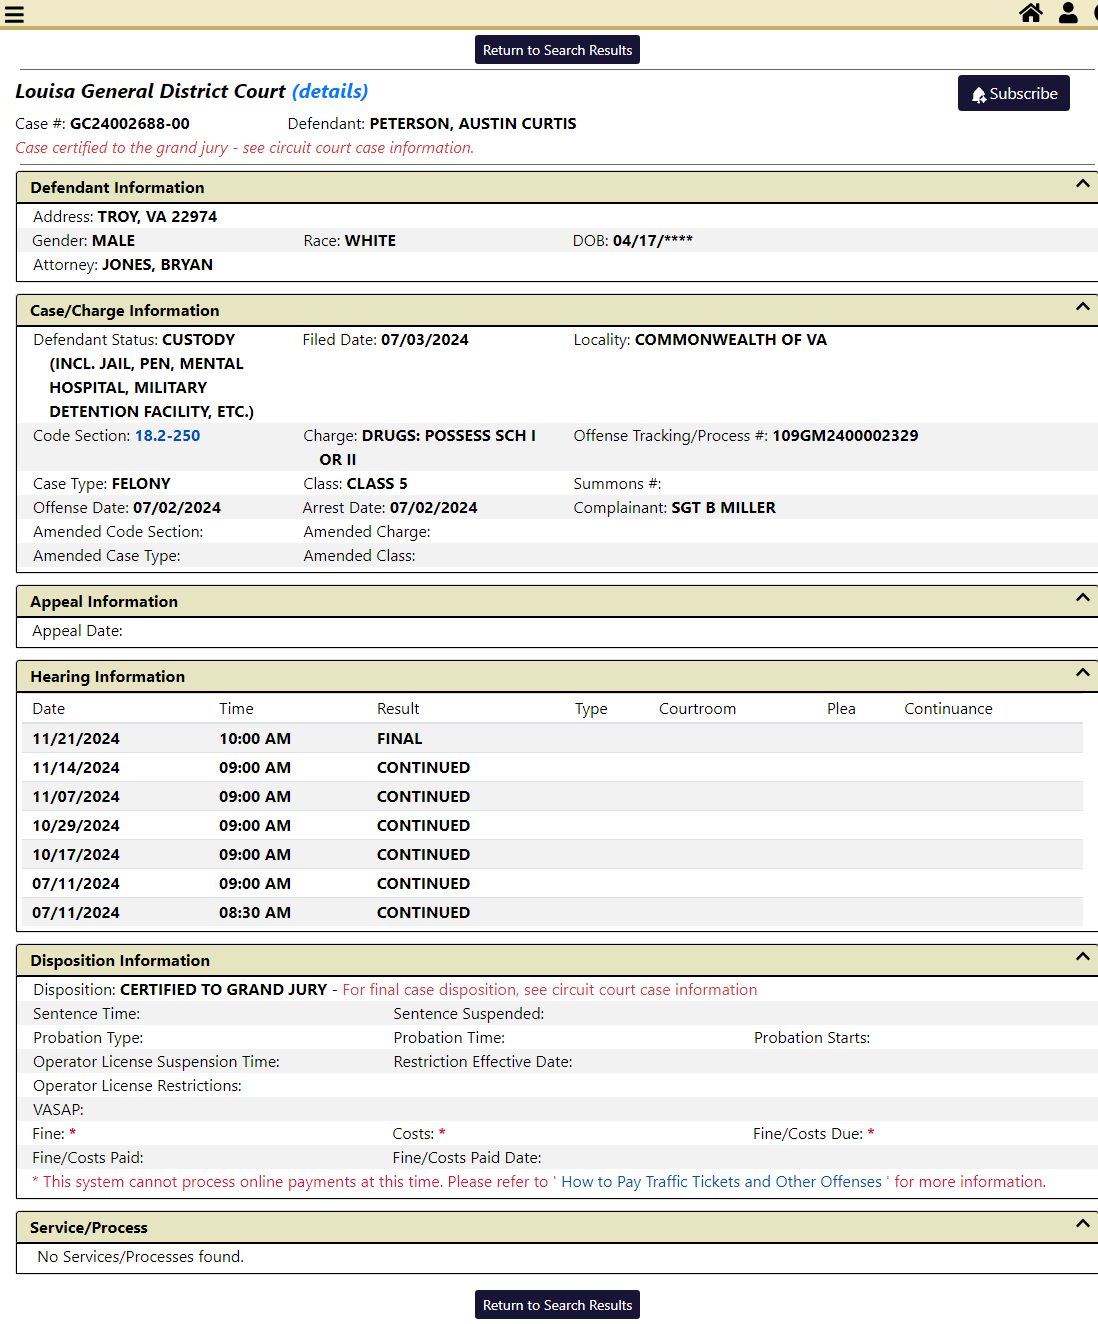The height and width of the screenshot is (1324, 1098).
Task: Click the bottom Return to Search Results button
Action: tap(557, 1305)
